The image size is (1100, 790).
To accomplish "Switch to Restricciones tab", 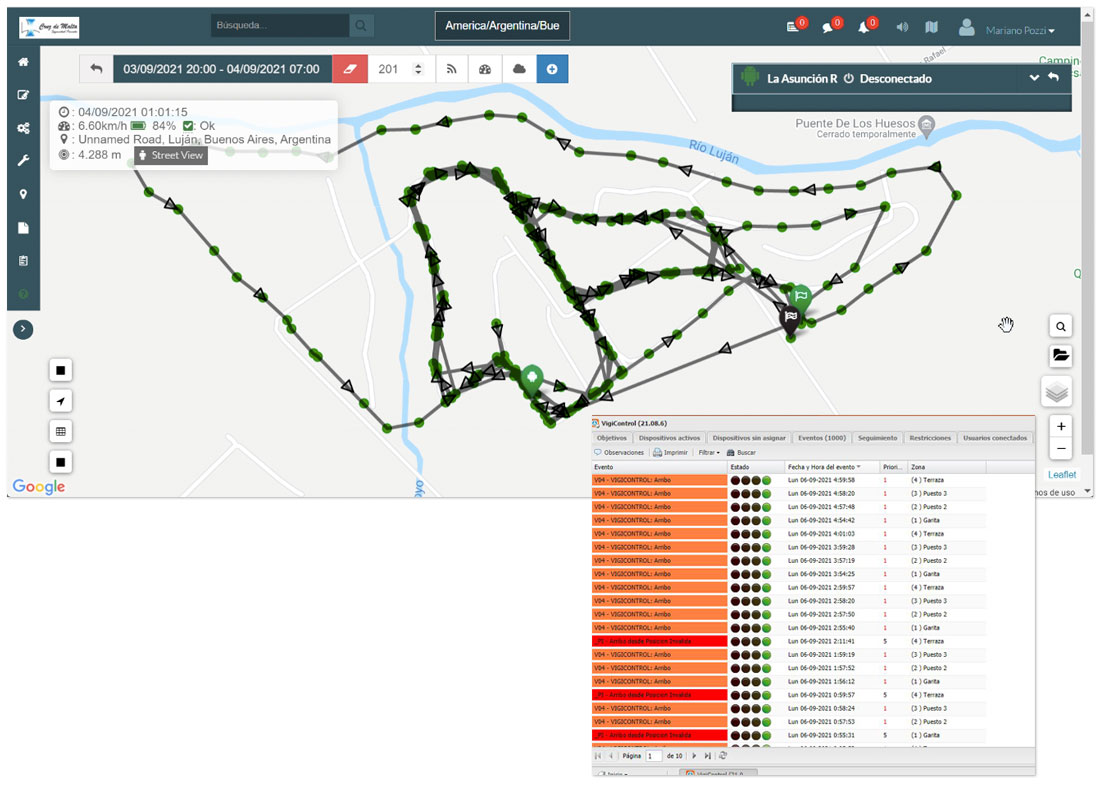I will (x=930, y=438).
